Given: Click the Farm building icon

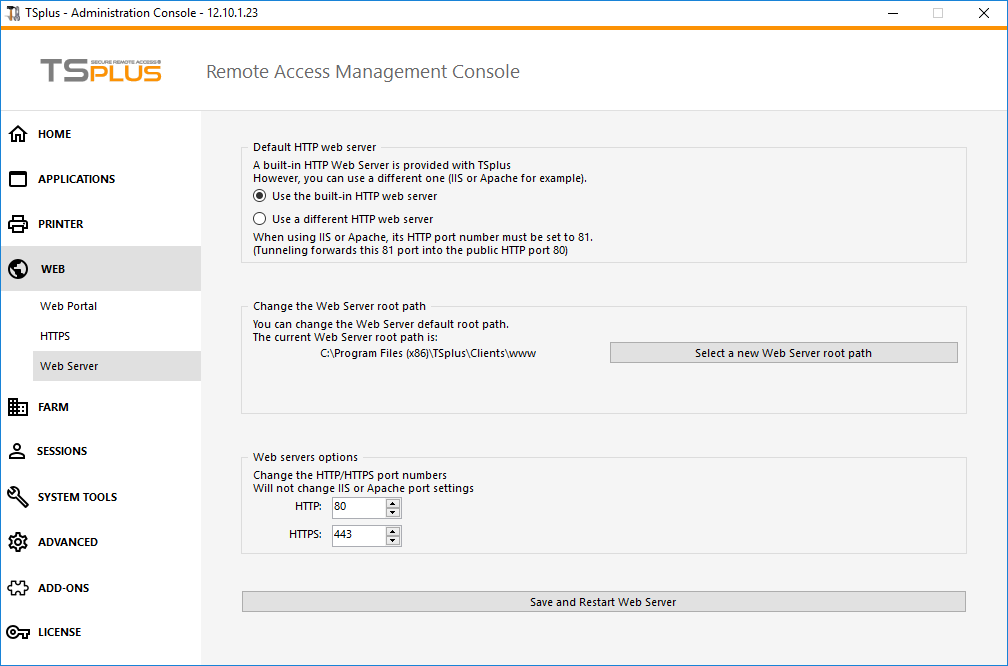Looking at the screenshot, I should click(18, 407).
